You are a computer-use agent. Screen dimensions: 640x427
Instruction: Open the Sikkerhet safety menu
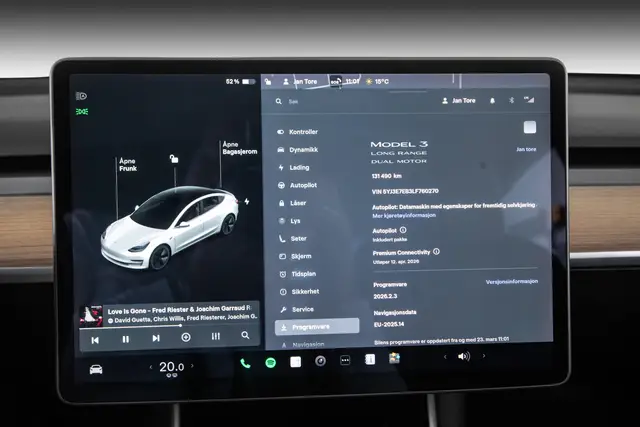tap(300, 291)
